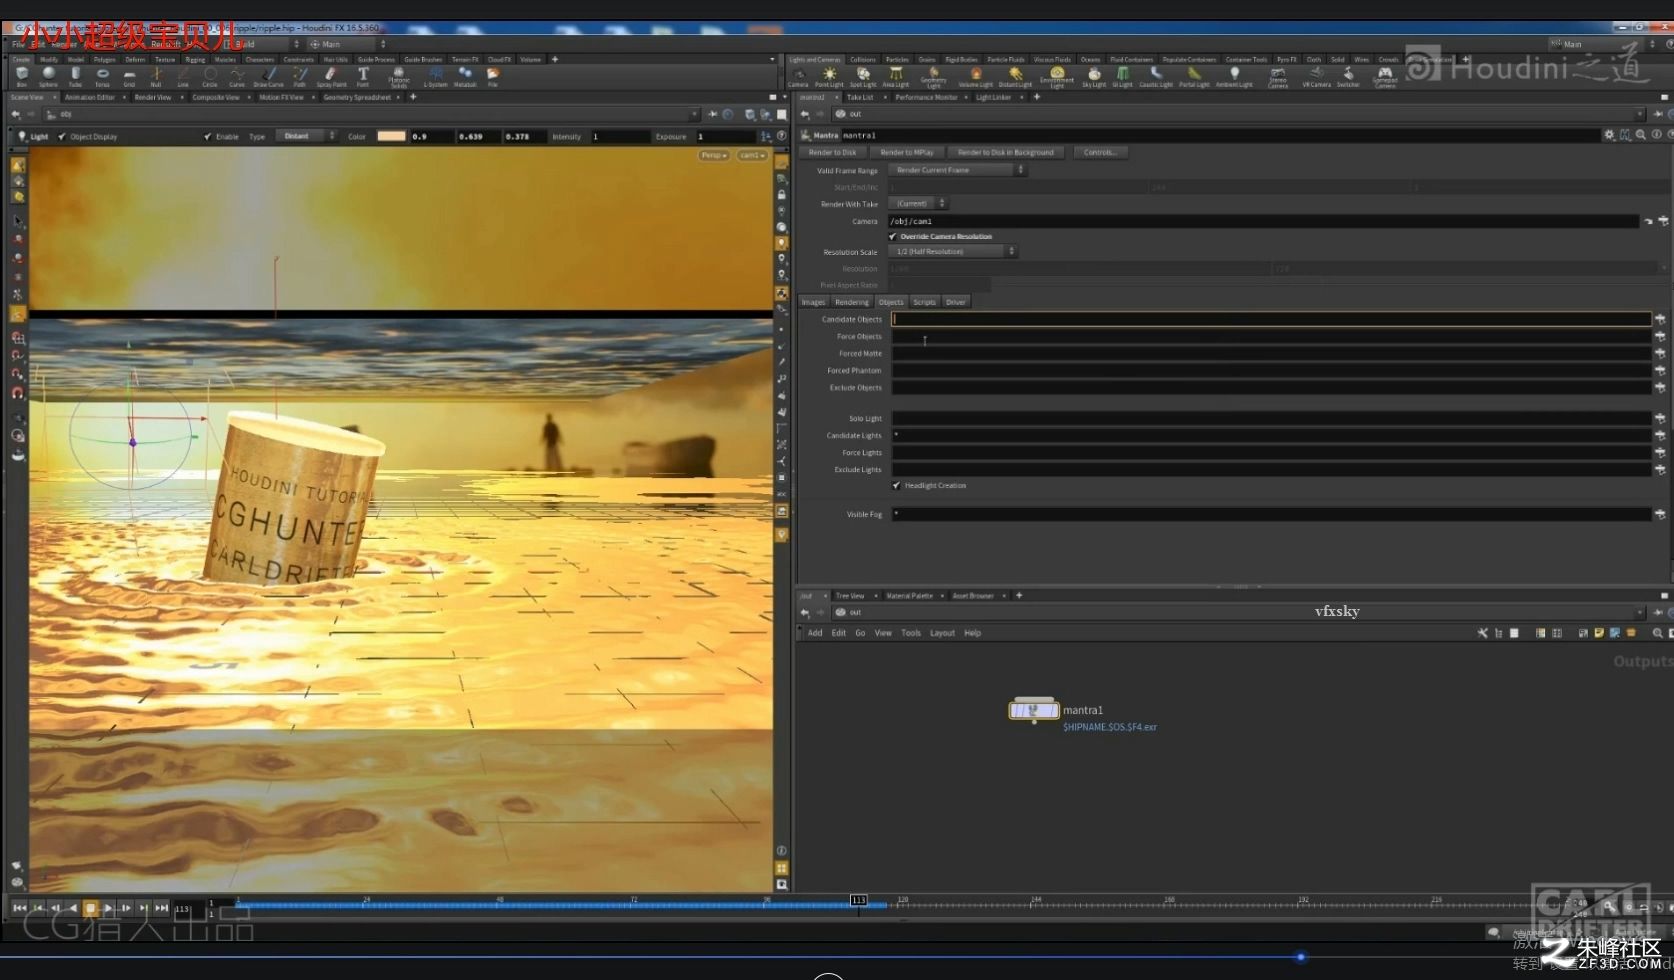Viewport: 1674px width, 980px height.
Task: Toggle Headlight Creation checkbox
Action: 896,485
